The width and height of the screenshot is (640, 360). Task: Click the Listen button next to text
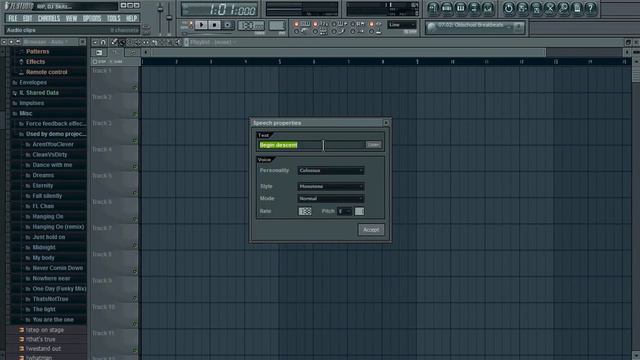pyautogui.click(x=373, y=145)
